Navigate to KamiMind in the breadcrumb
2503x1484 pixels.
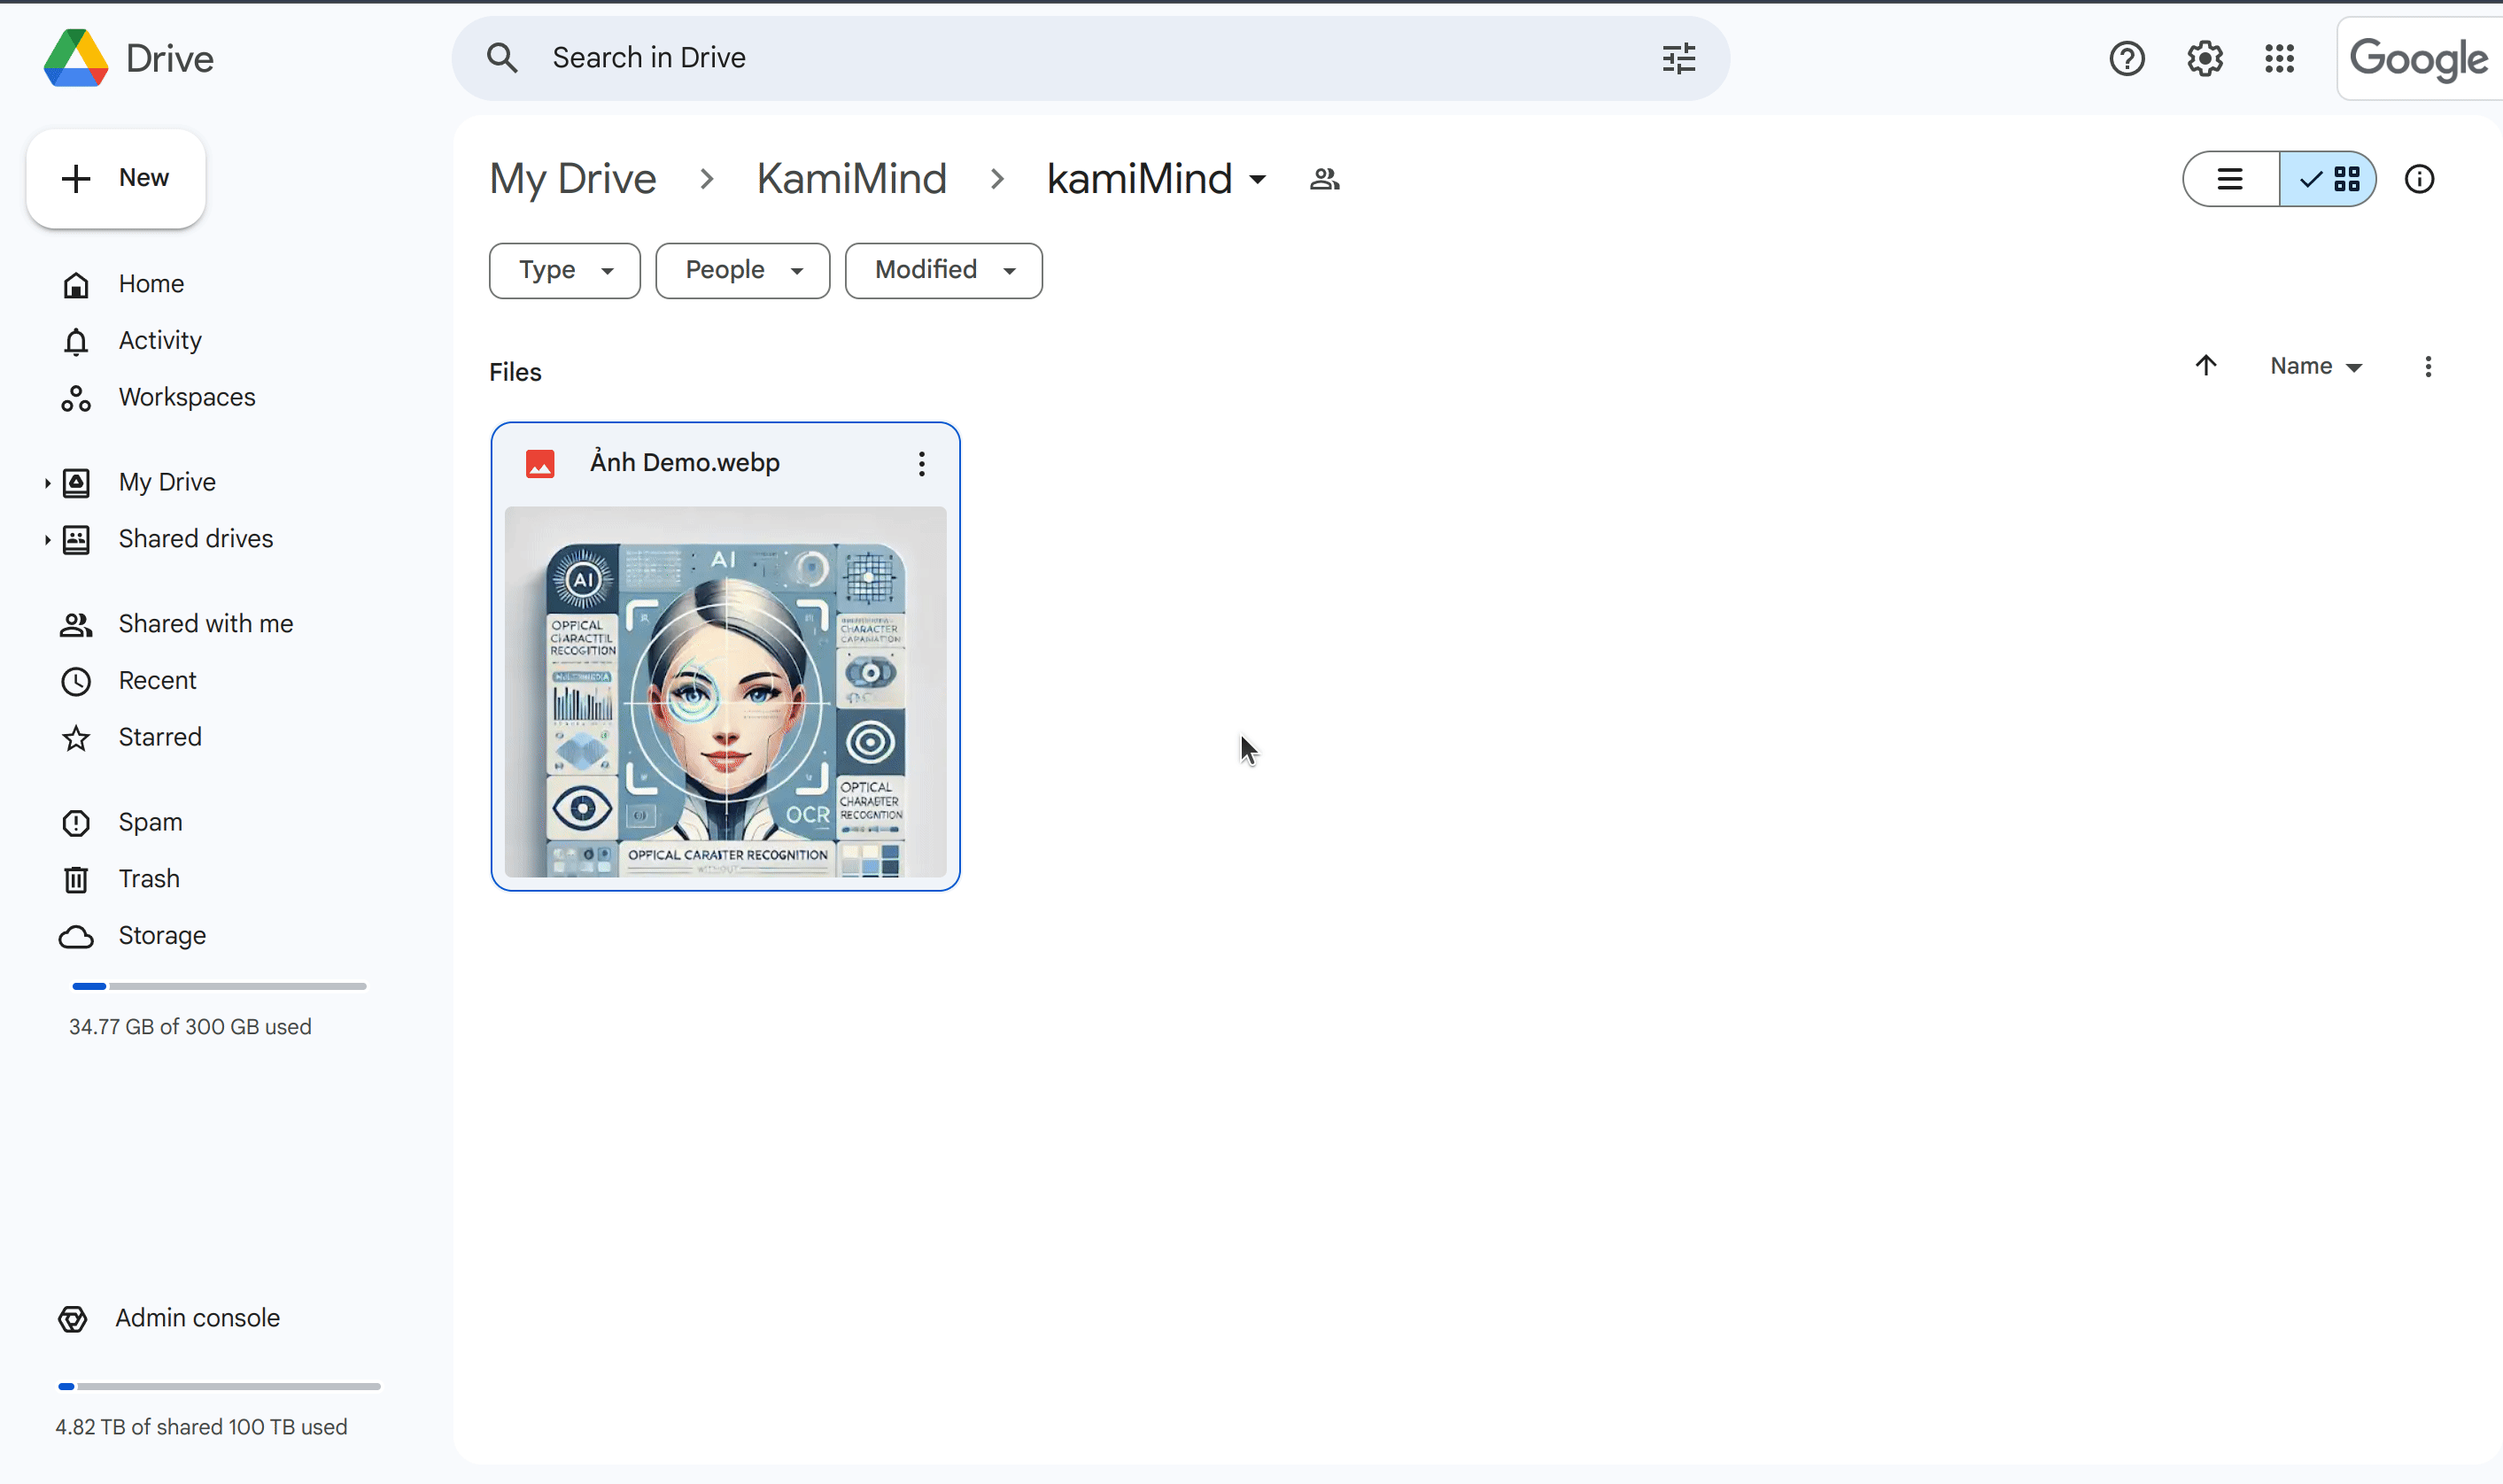tap(851, 179)
